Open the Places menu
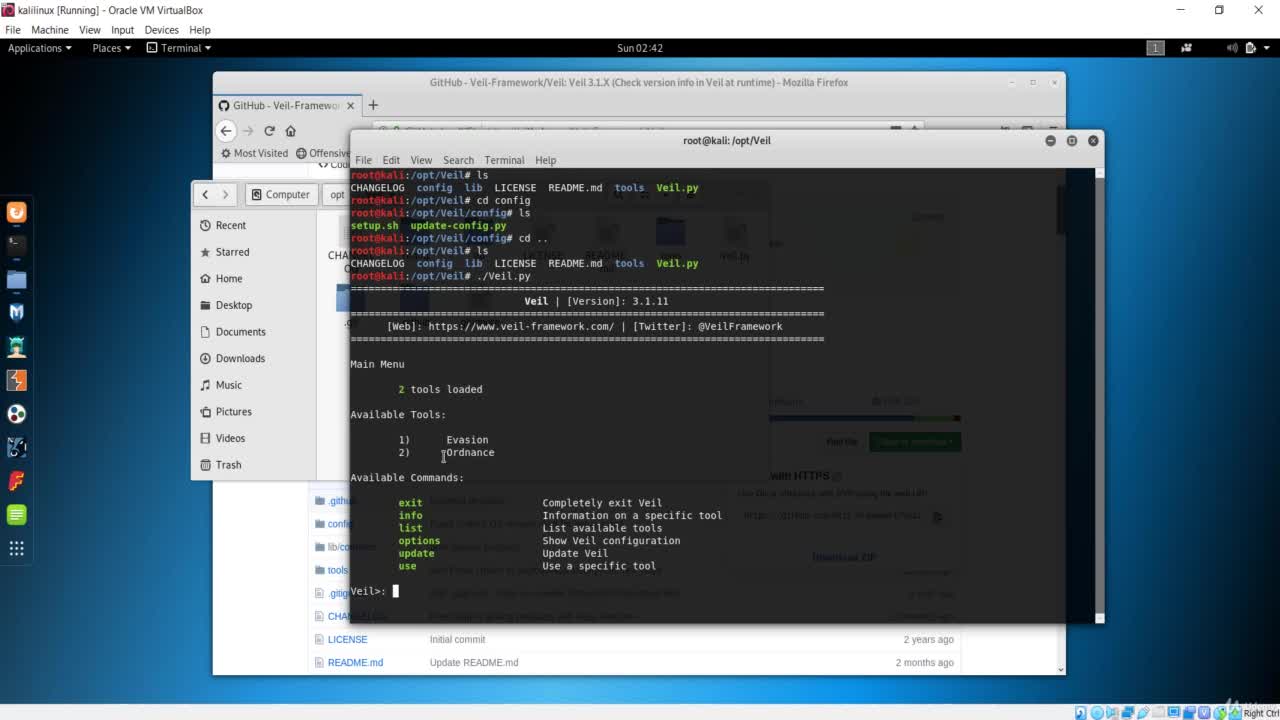Screen dimensions: 1280x720 tap(111, 48)
